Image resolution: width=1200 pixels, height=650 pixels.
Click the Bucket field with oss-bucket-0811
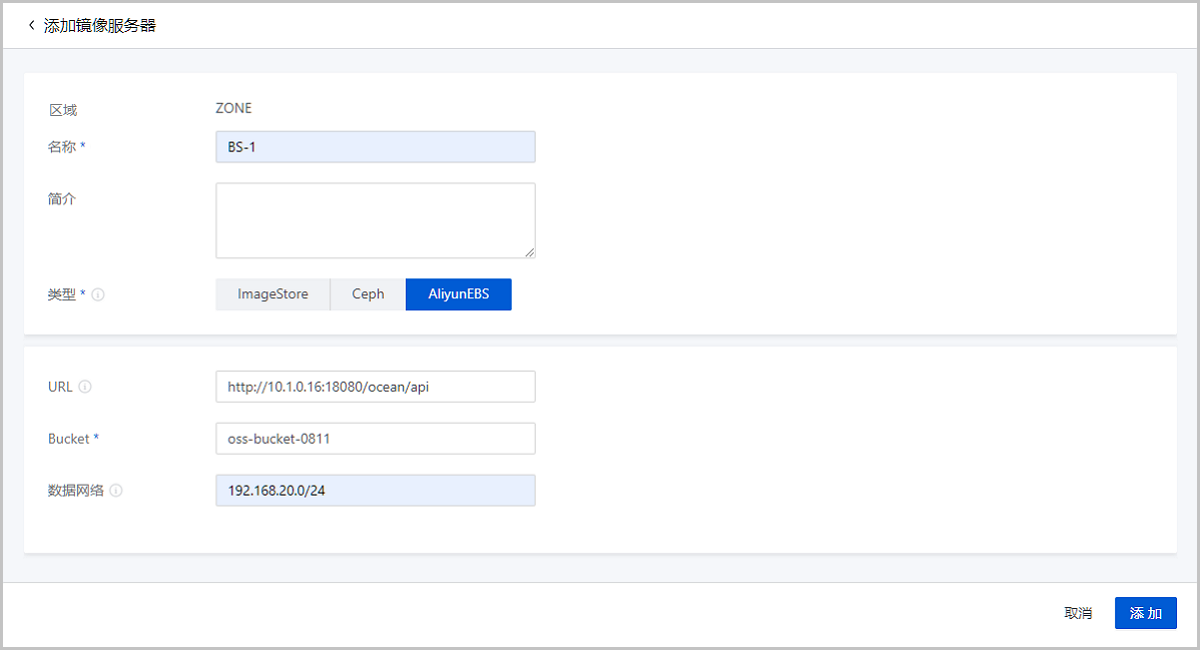[x=375, y=439]
